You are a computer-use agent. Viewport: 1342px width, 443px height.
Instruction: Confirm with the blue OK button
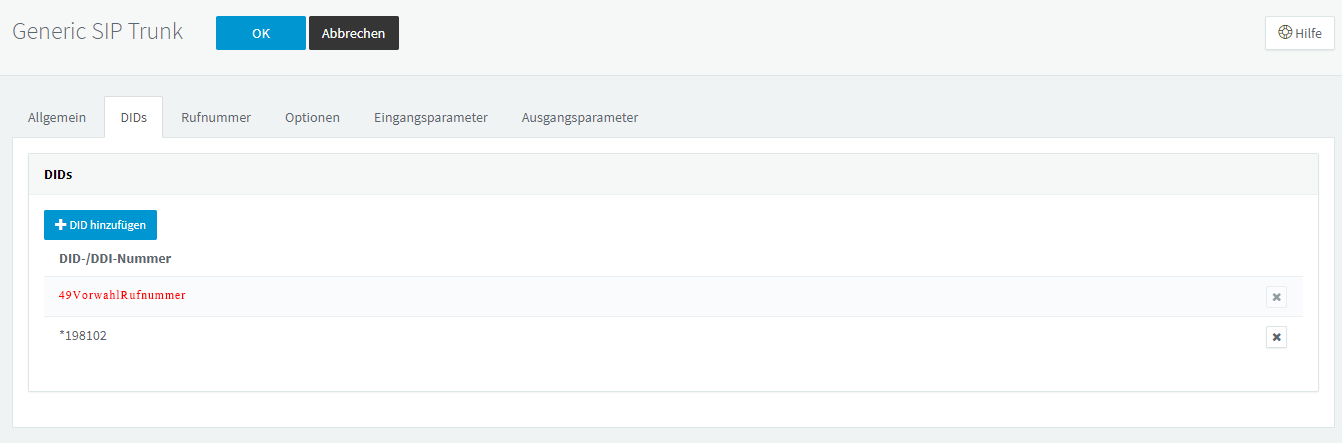261,33
